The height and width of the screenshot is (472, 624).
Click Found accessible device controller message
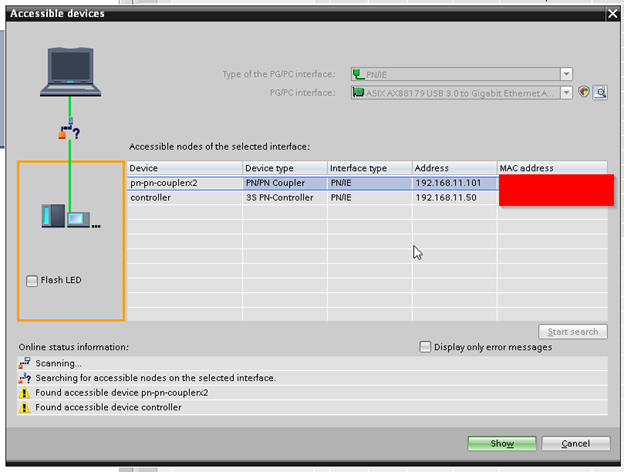(108, 408)
